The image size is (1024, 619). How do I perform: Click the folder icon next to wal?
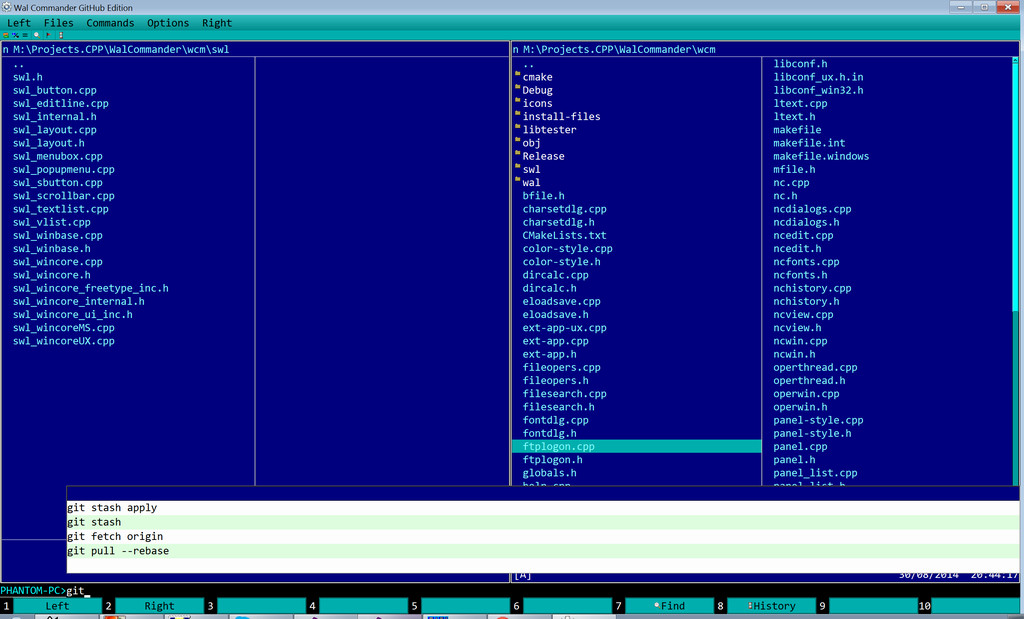(x=517, y=179)
